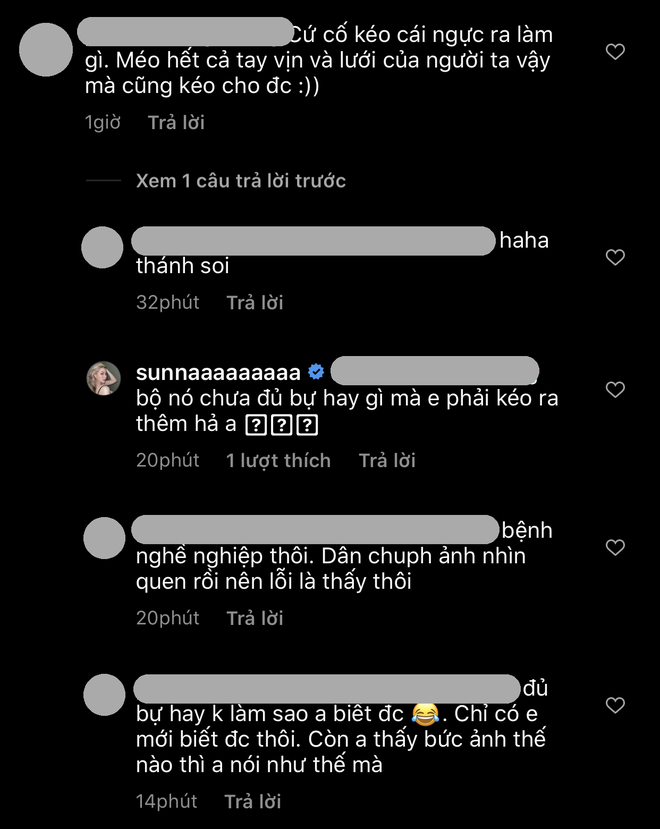Like the "bệnh nghề nghiệp thôi" reply
Viewport: 660px width, 829px height.
pyautogui.click(x=615, y=547)
